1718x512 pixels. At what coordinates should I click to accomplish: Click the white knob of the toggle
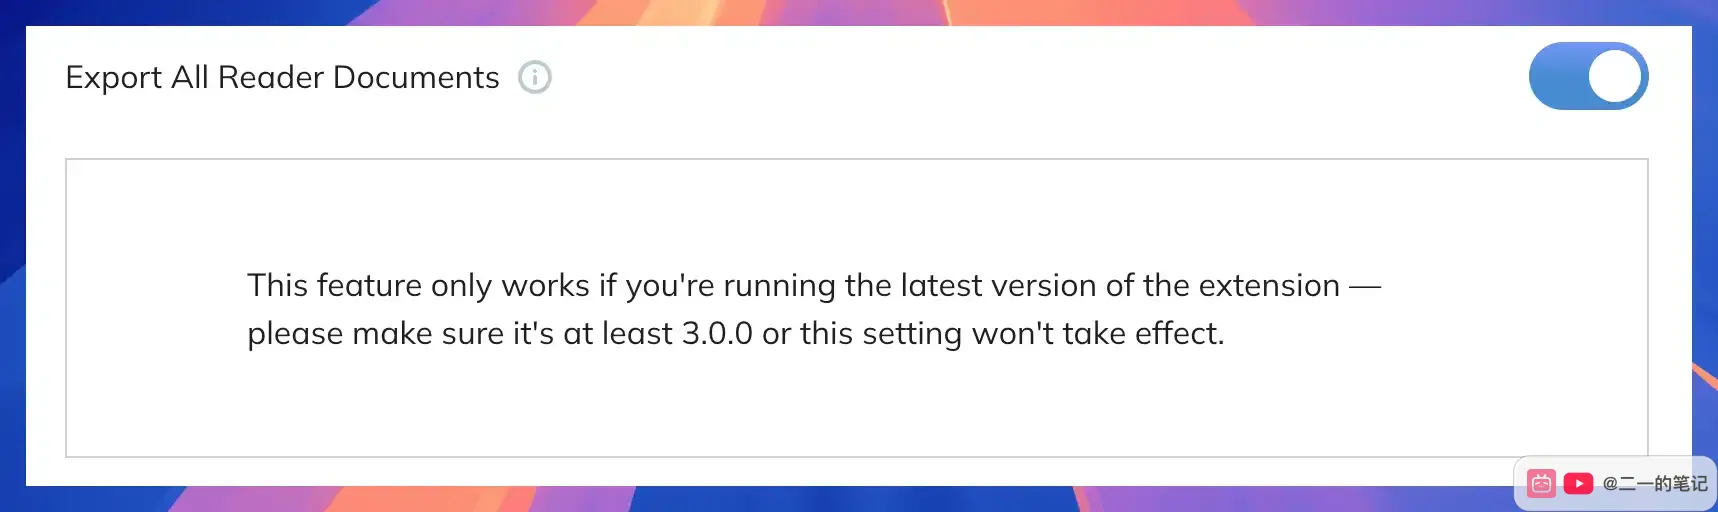(x=1615, y=76)
